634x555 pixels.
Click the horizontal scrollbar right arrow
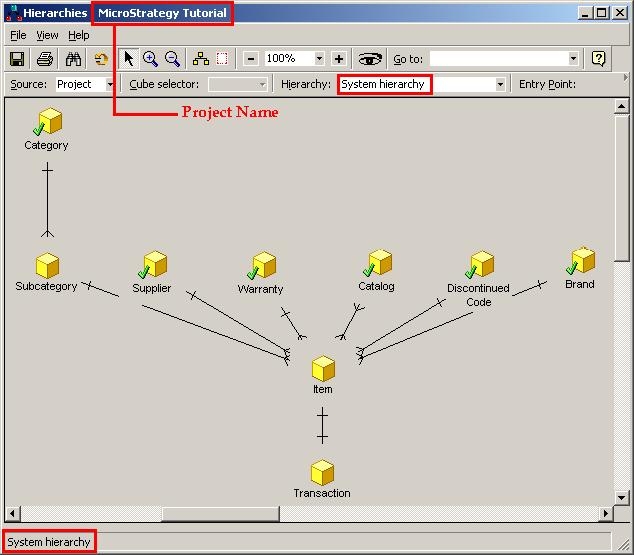(605, 513)
